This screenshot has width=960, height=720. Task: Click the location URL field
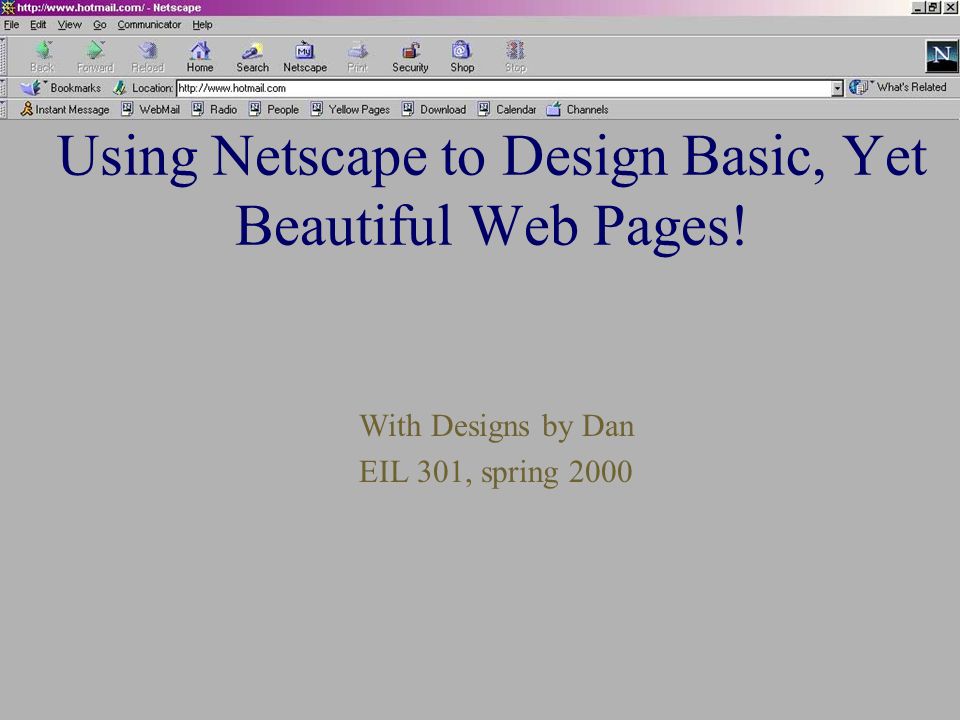click(503, 88)
